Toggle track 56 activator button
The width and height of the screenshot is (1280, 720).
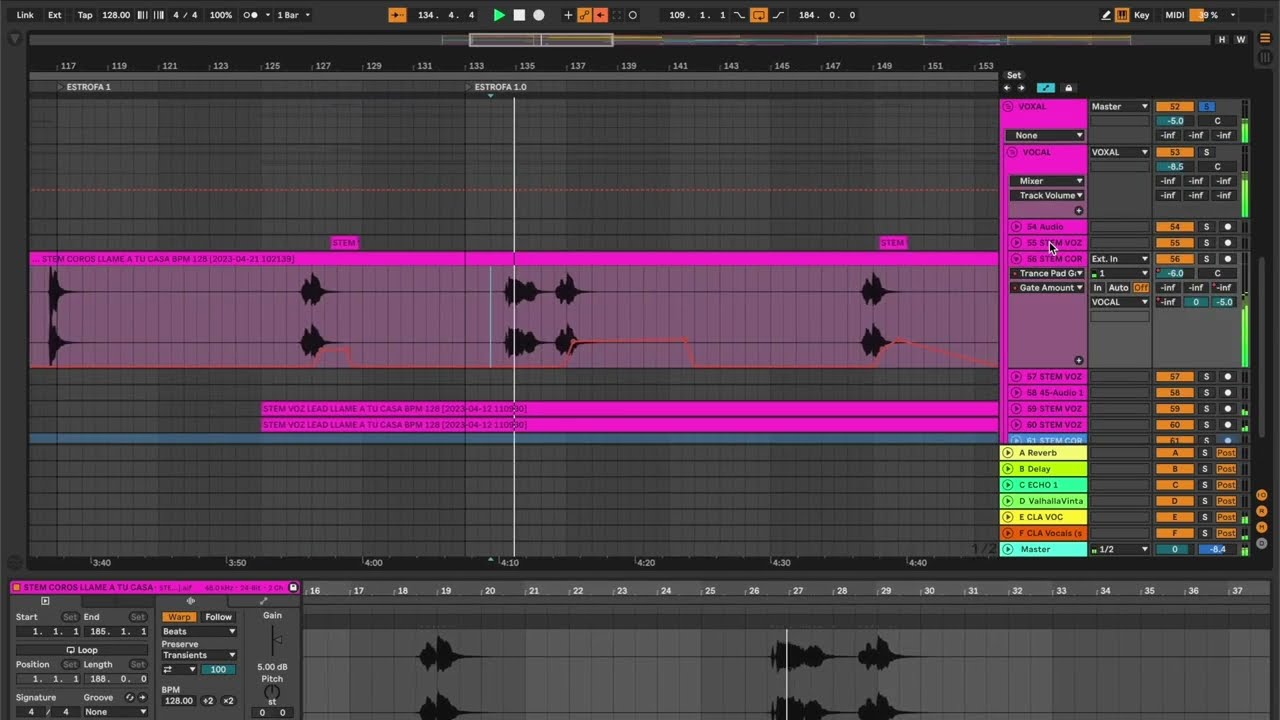1175,259
